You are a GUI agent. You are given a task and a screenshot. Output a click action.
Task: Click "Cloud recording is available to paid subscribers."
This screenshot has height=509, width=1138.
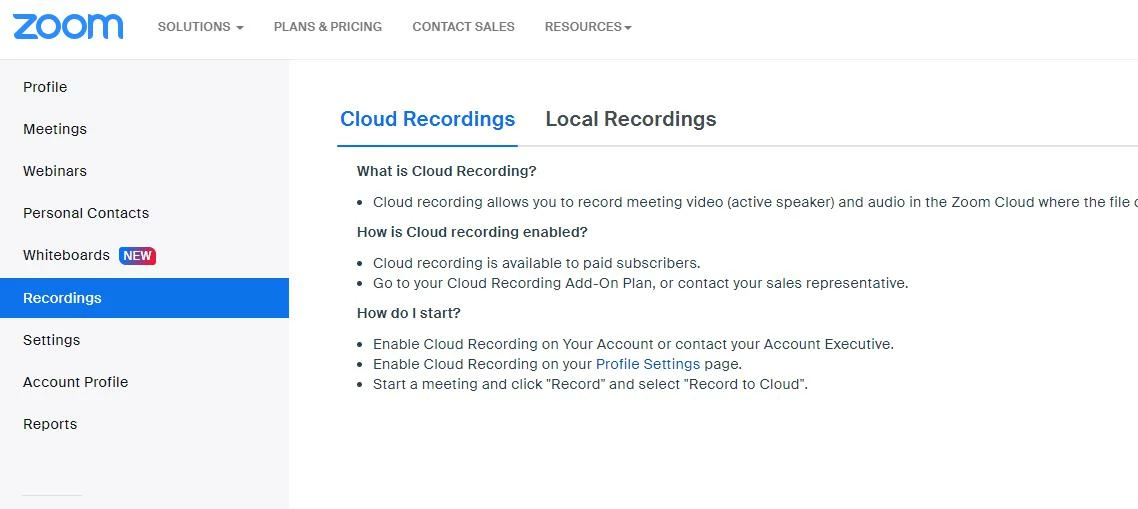[536, 263]
